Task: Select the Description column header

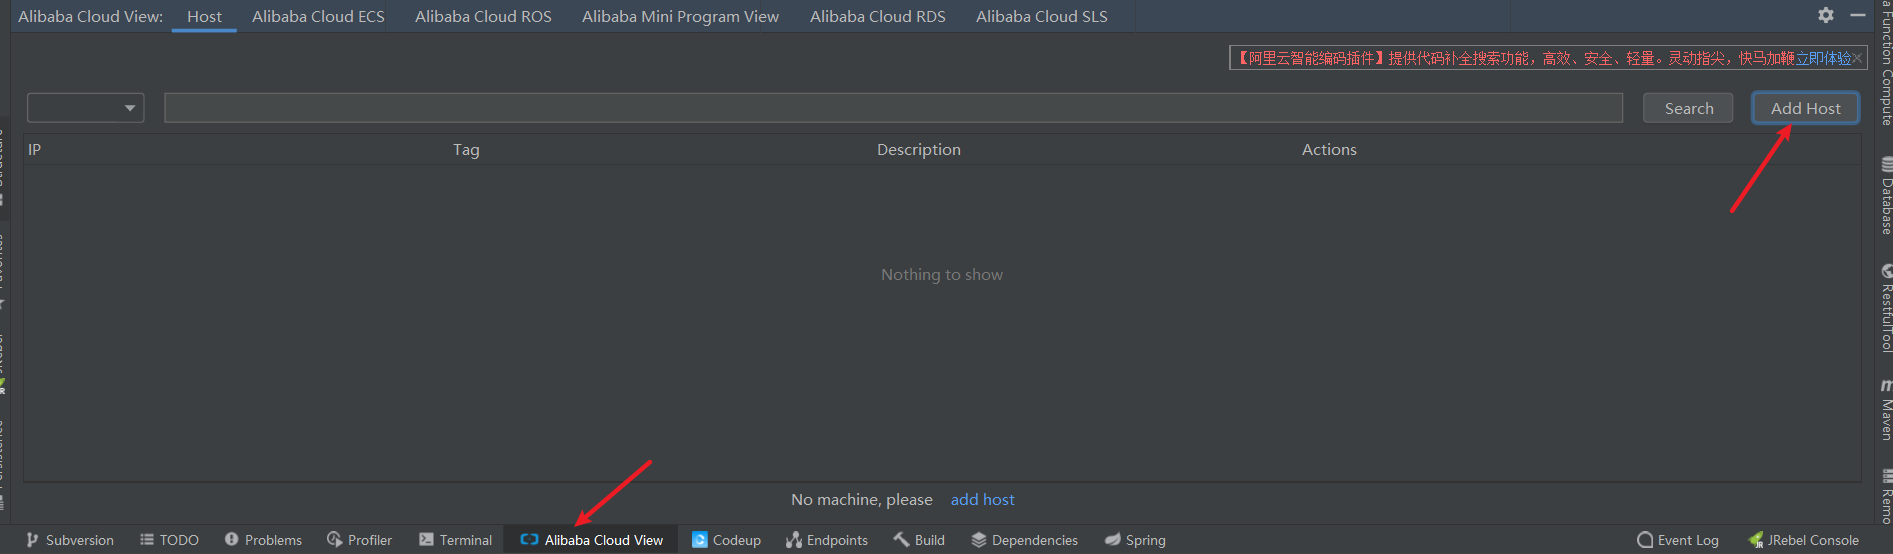Action: [x=918, y=149]
